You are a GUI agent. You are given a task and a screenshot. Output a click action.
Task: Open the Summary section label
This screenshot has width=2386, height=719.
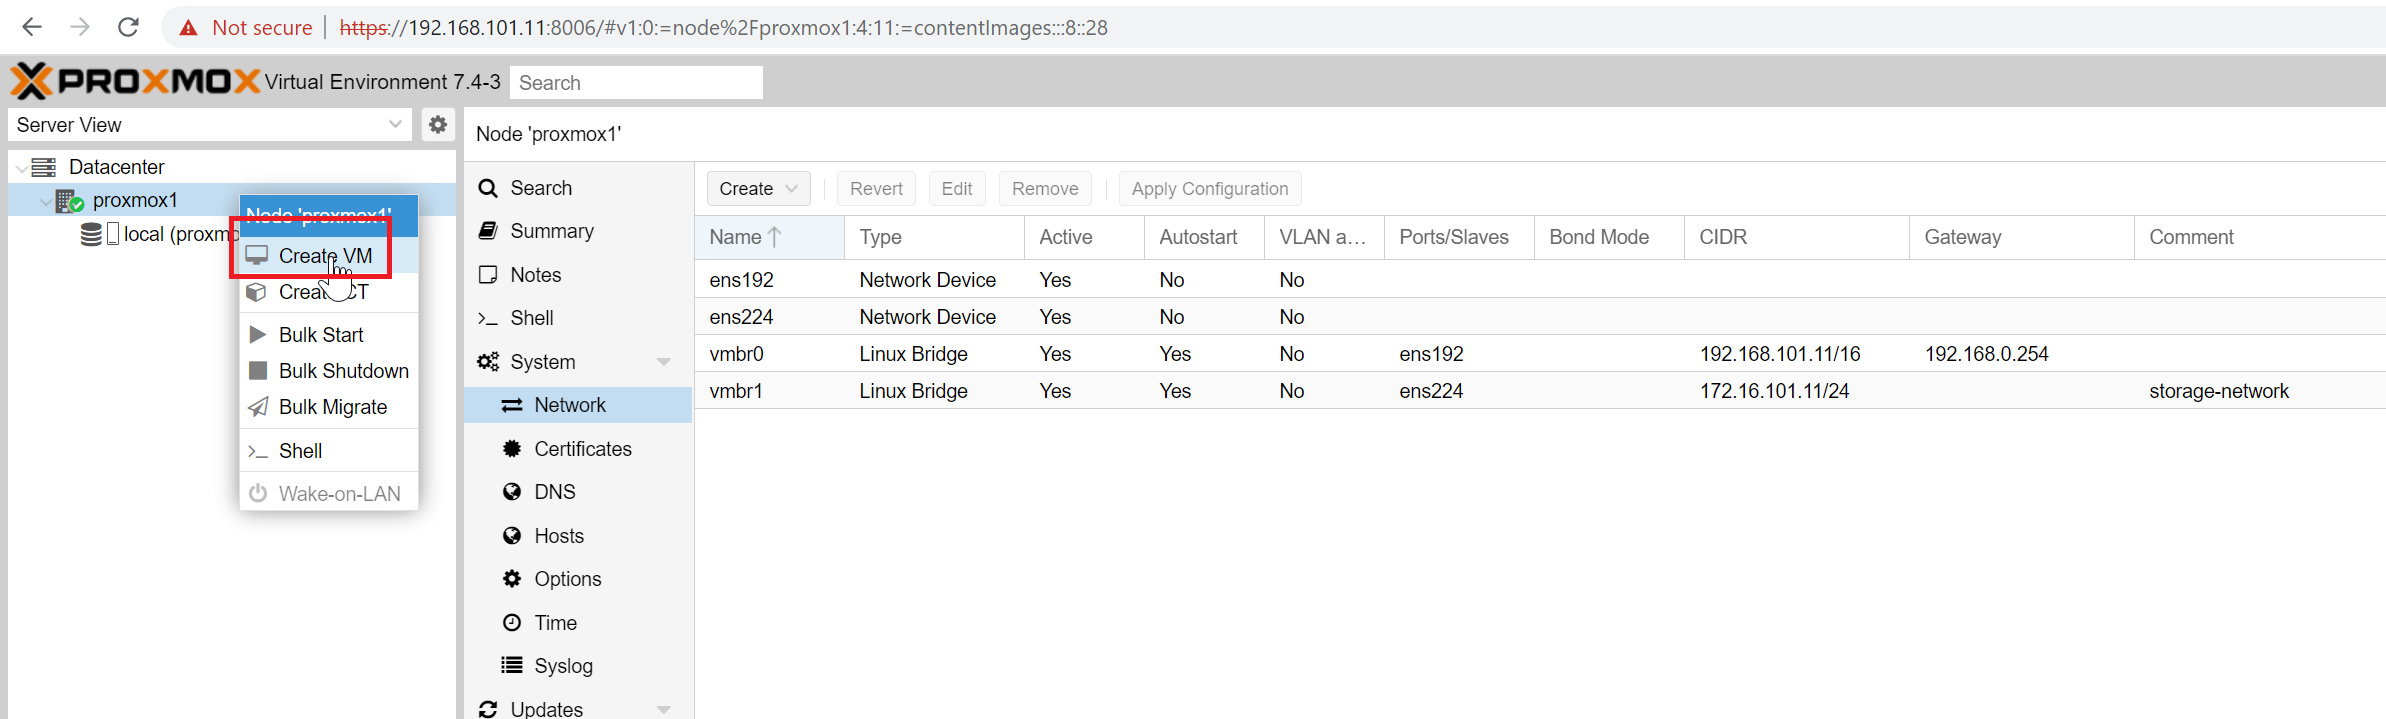point(552,231)
